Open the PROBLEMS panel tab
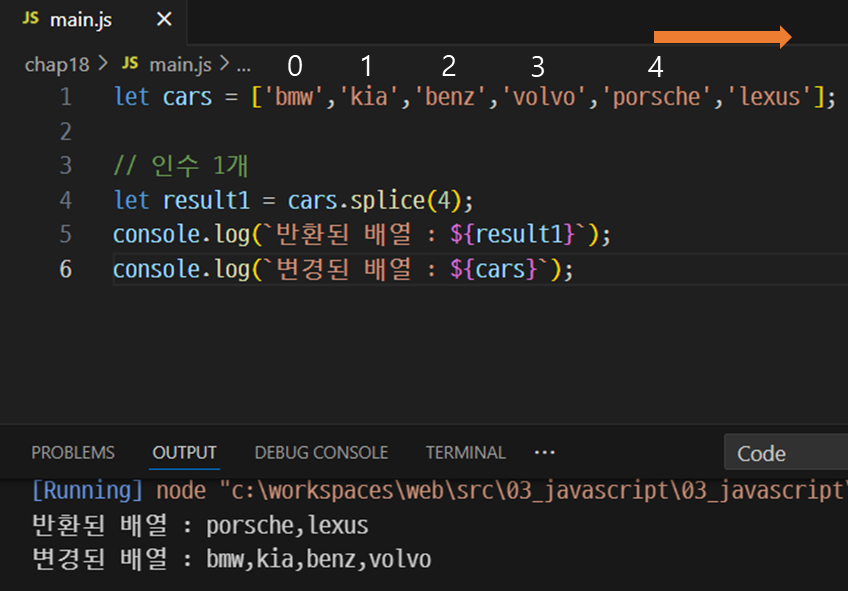 point(73,453)
